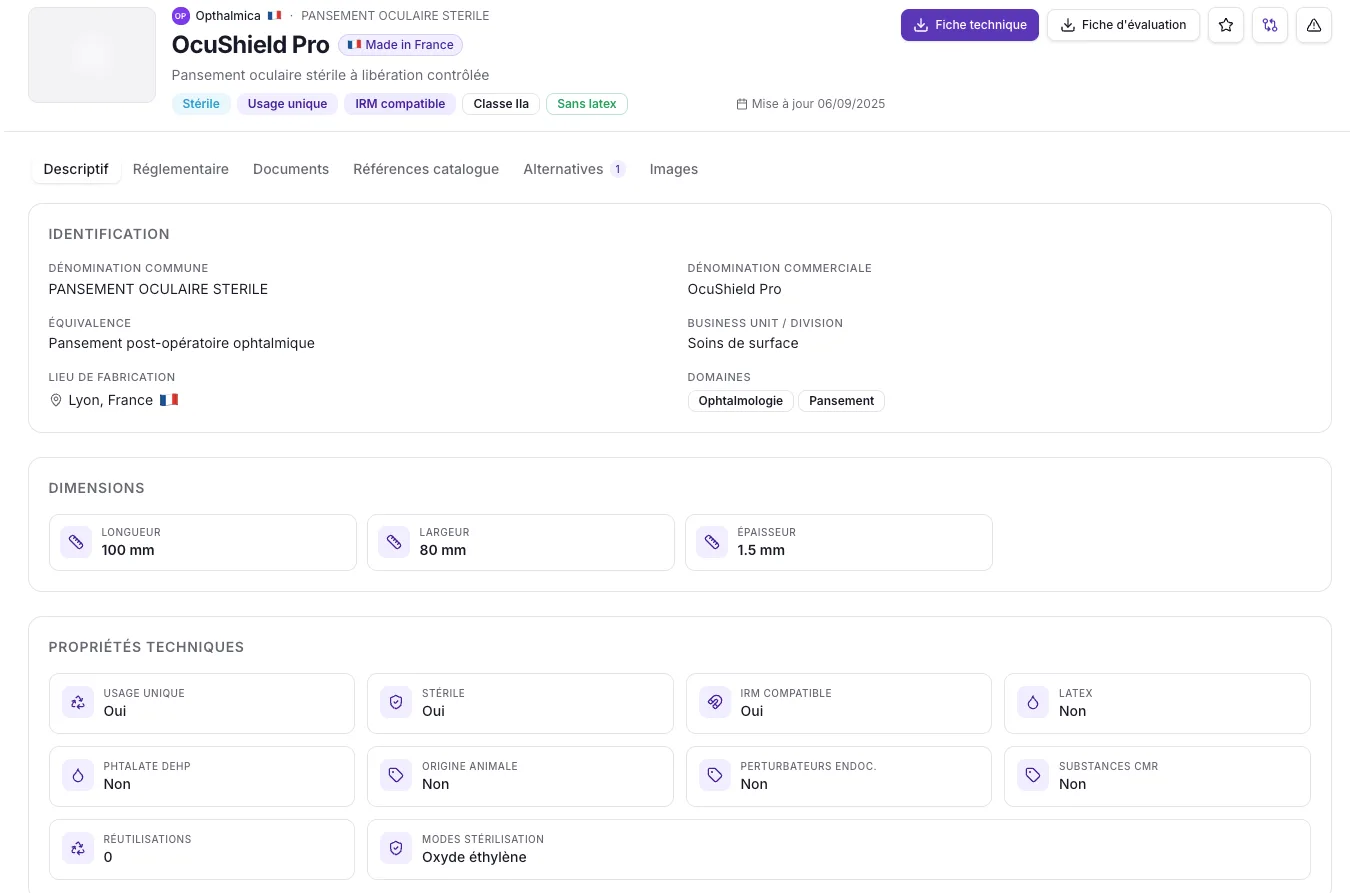Viewport: 1350px width, 893px height.
Task: Click the shield icon in the Modes stérilisation card
Action: [x=396, y=849]
